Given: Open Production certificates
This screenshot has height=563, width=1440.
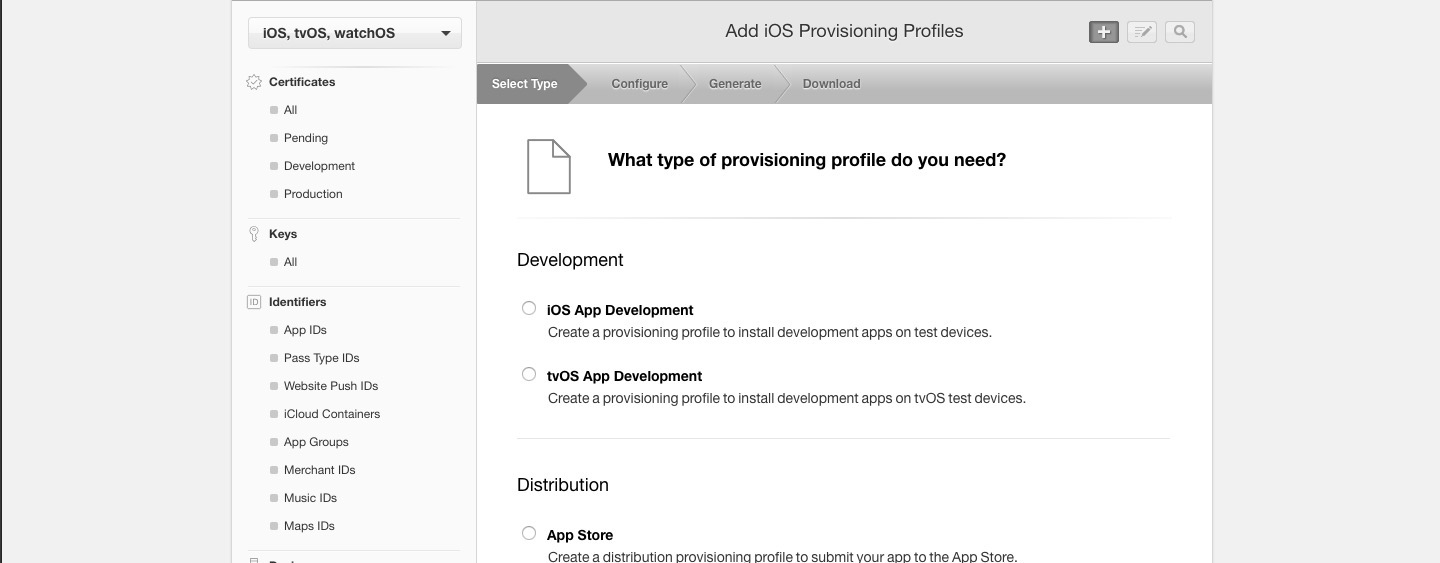Looking at the screenshot, I should [313, 194].
